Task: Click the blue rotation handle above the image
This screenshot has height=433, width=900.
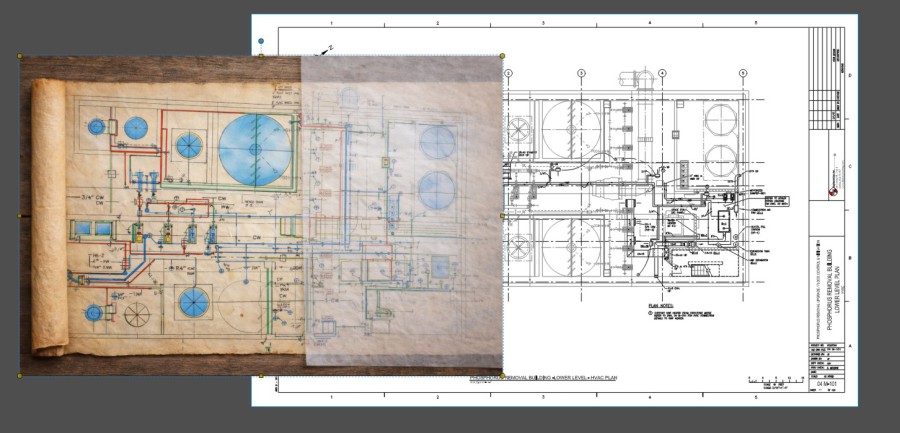Action: coord(261,42)
